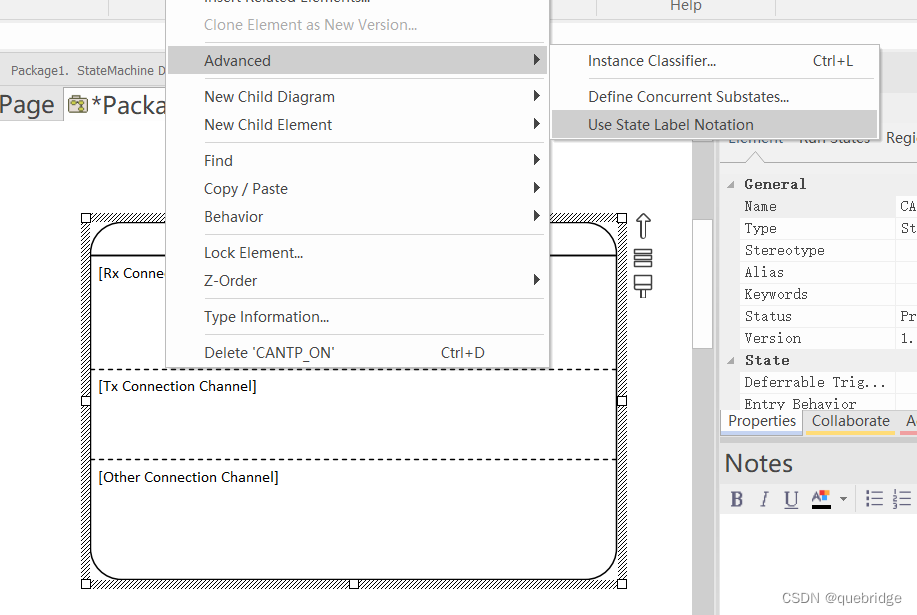Screen dimensions: 917x615
Task: Open Copy / Paste submenu
Action: click(x=357, y=188)
